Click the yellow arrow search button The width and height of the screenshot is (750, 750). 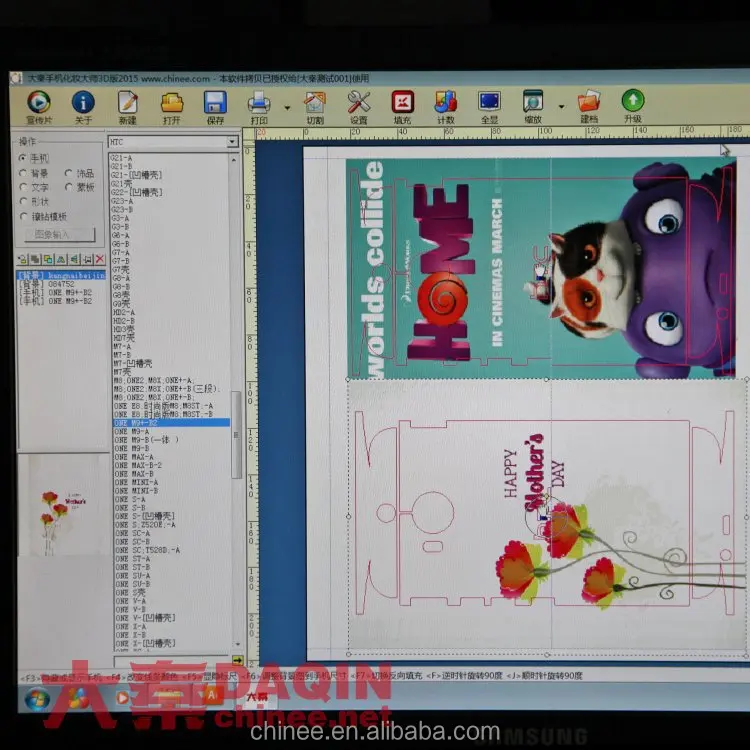[238, 660]
